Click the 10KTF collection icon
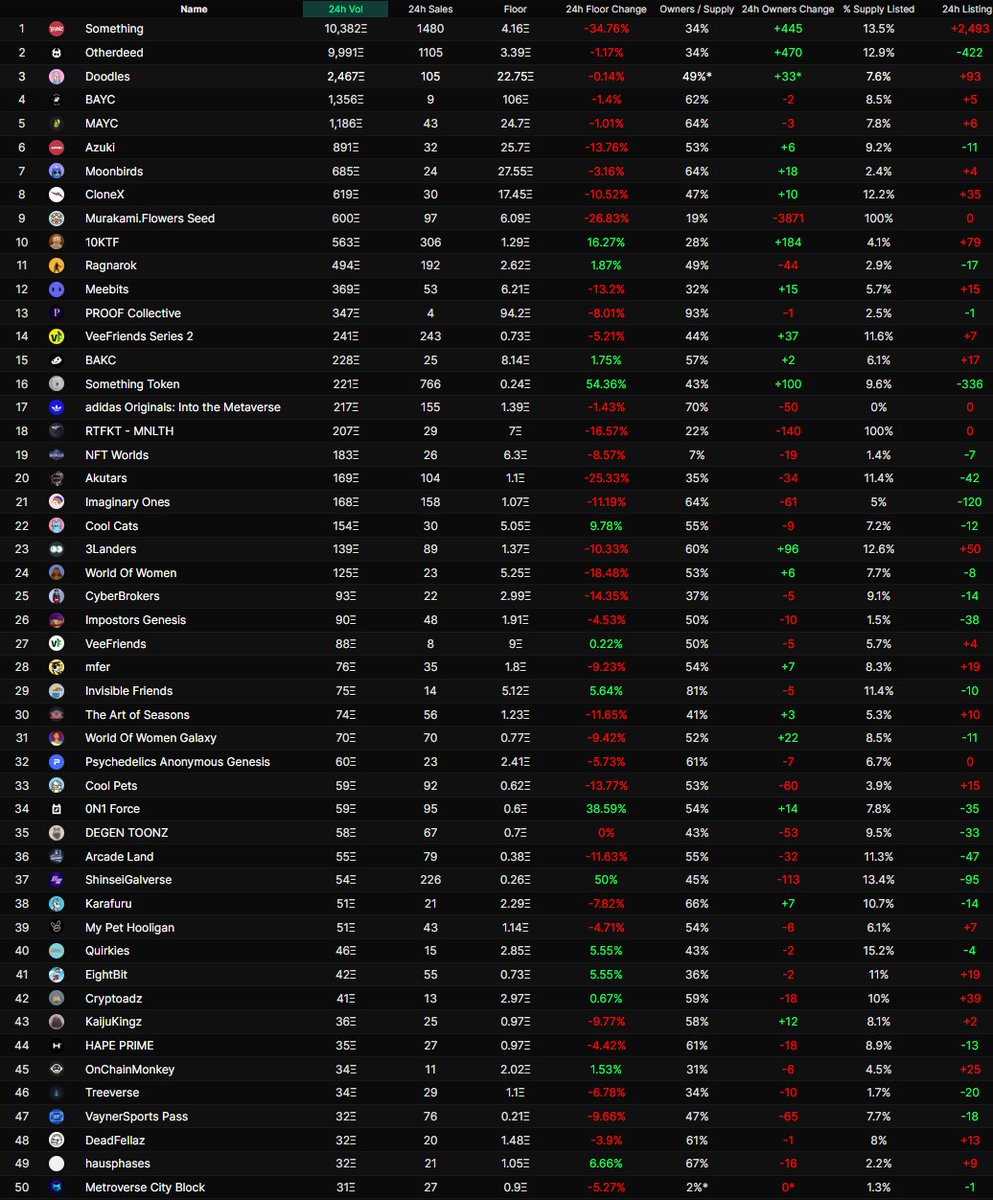This screenshot has height=1200, width=993. point(57,242)
